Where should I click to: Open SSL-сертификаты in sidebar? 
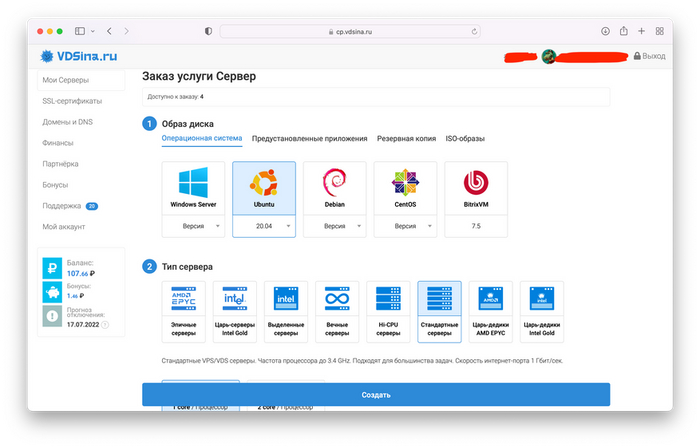click(x=72, y=101)
